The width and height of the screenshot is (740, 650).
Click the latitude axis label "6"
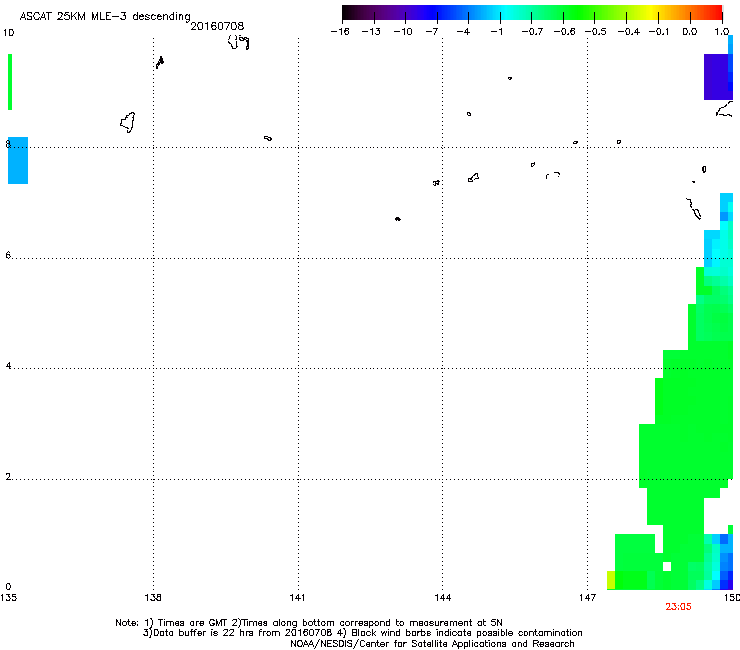(8, 255)
